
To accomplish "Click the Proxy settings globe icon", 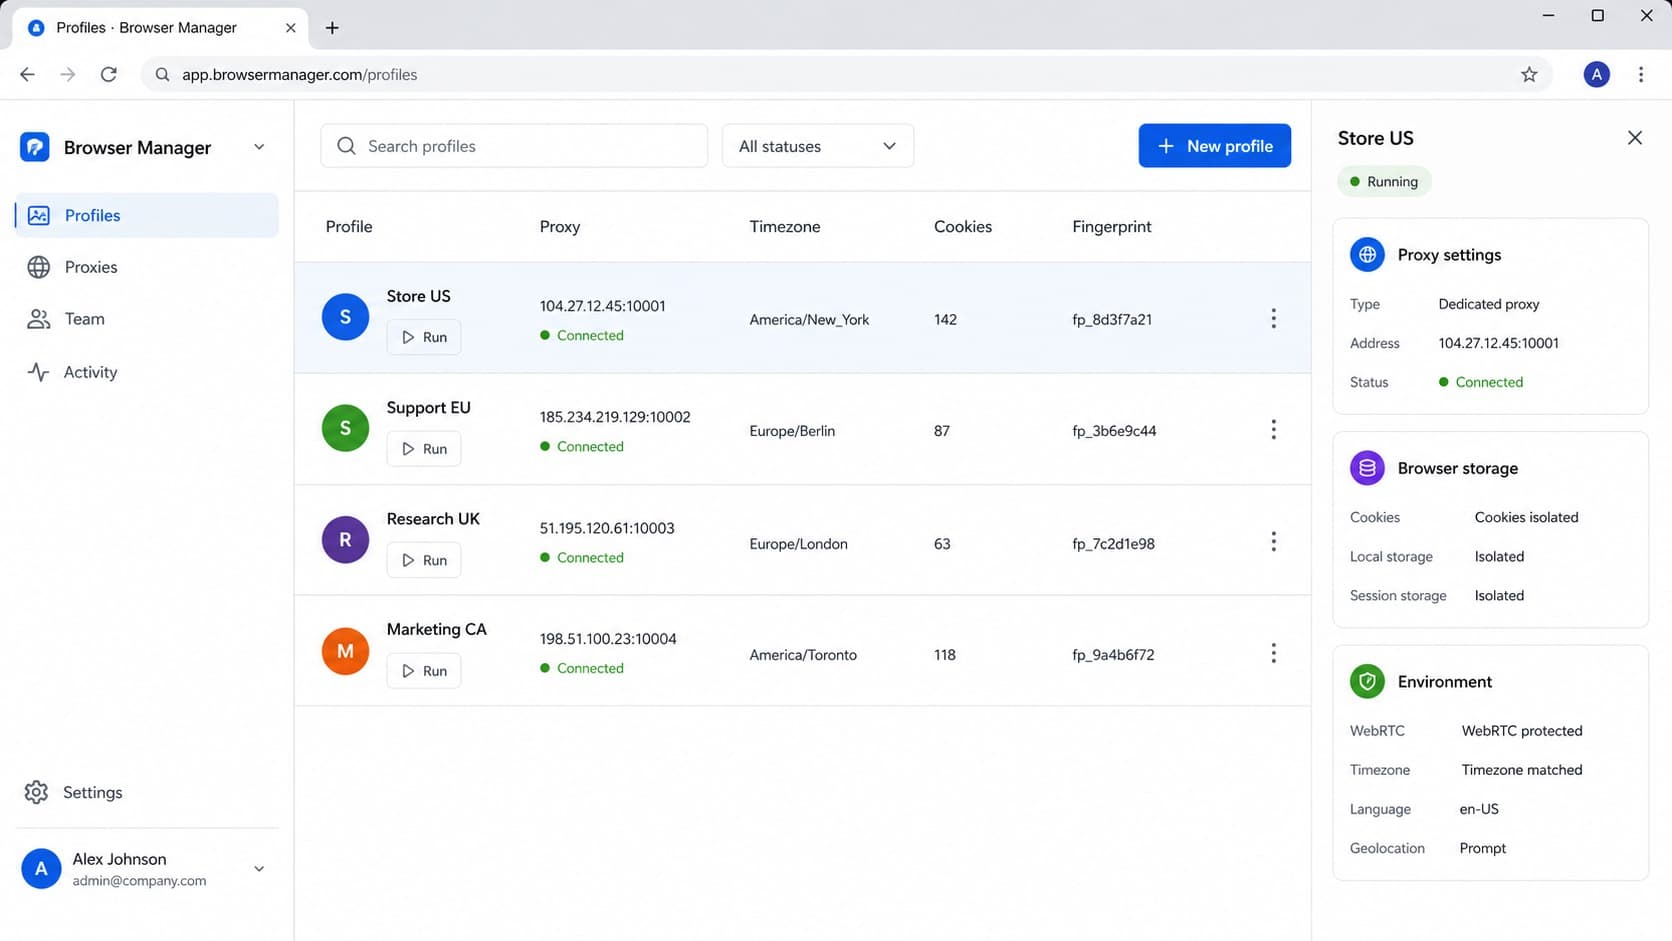I will coord(1367,255).
